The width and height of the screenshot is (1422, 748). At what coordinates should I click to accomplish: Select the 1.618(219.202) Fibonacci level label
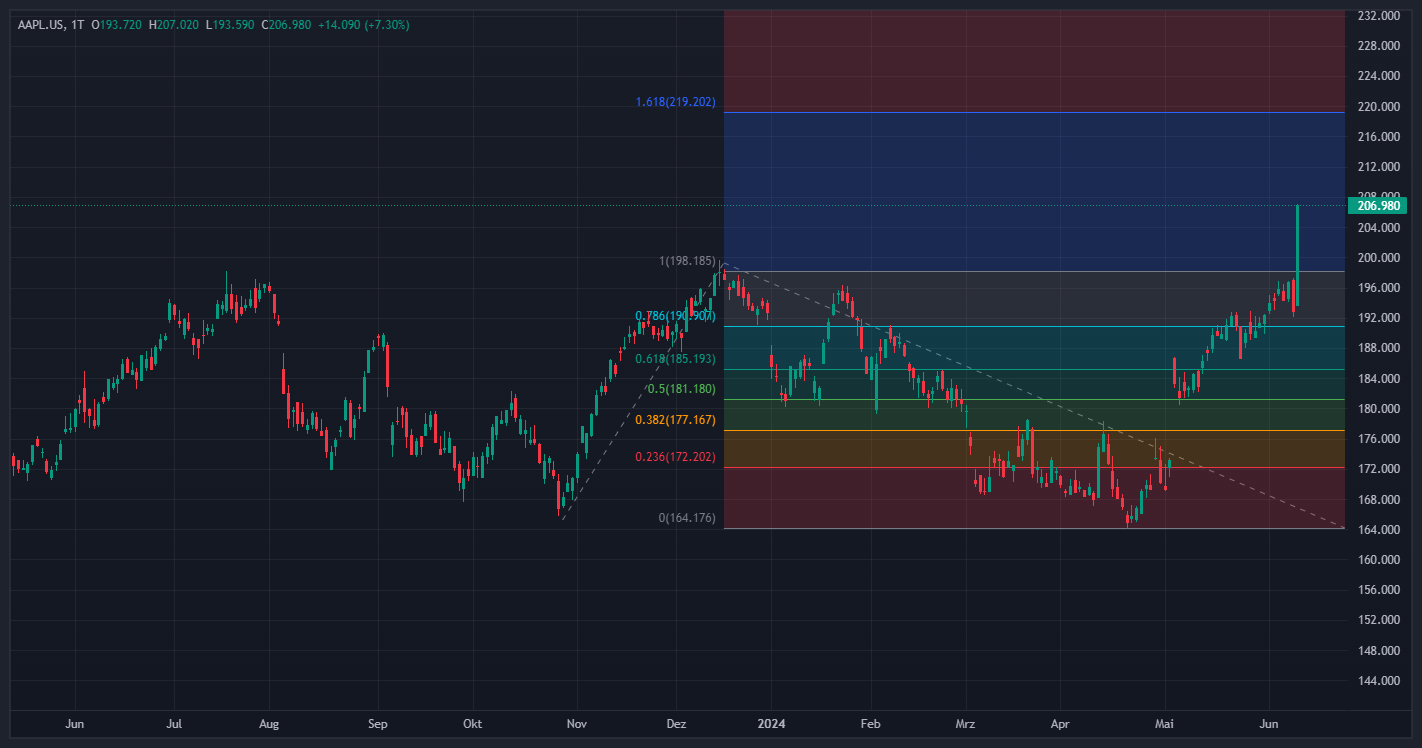pos(675,102)
